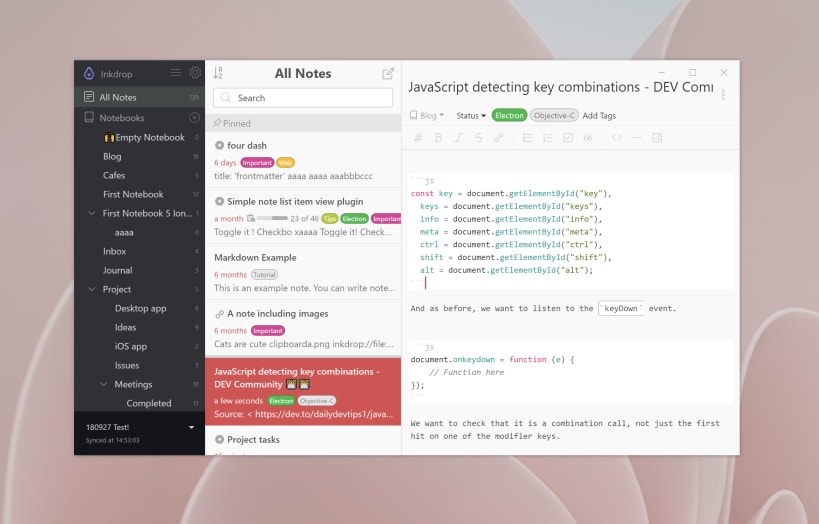Apply bold formatting in editor toolbar
Image resolution: width=819 pixels, height=524 pixels.
pyautogui.click(x=438, y=137)
